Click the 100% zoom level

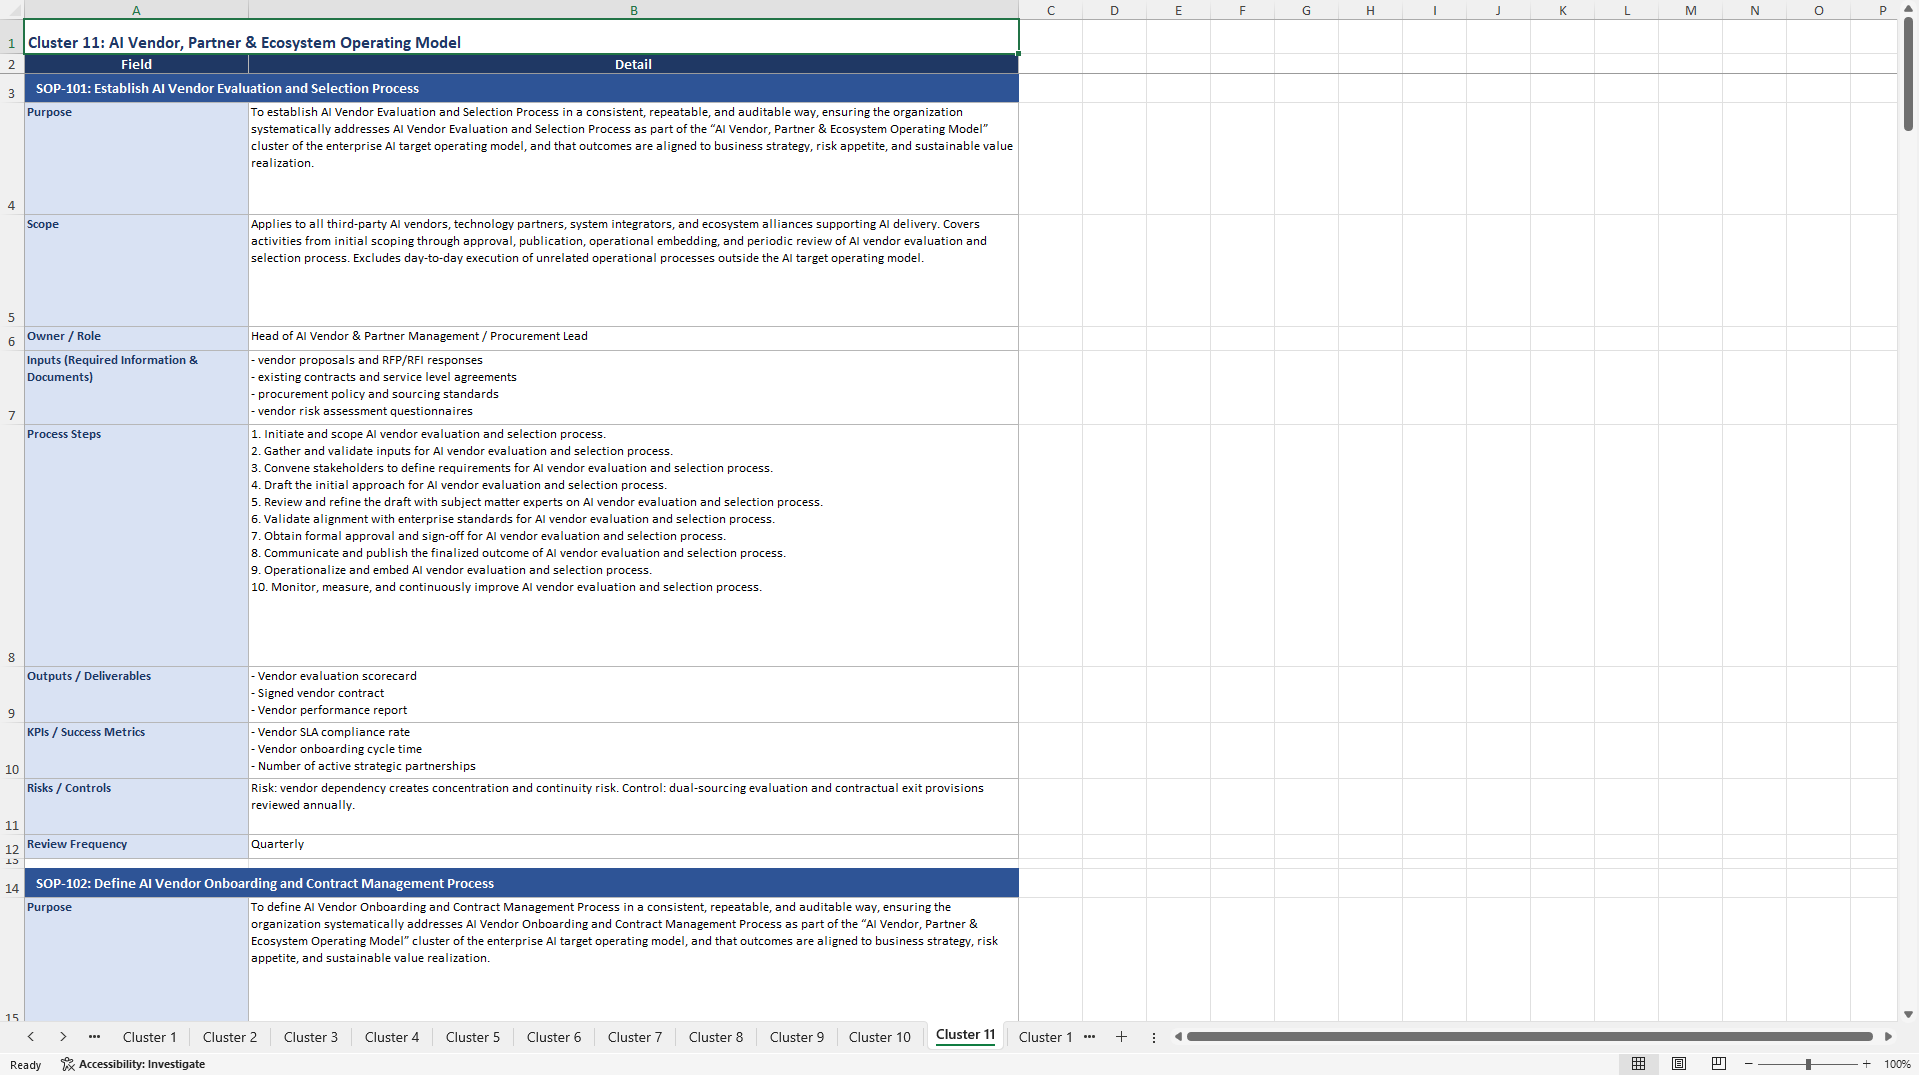click(x=1897, y=1064)
